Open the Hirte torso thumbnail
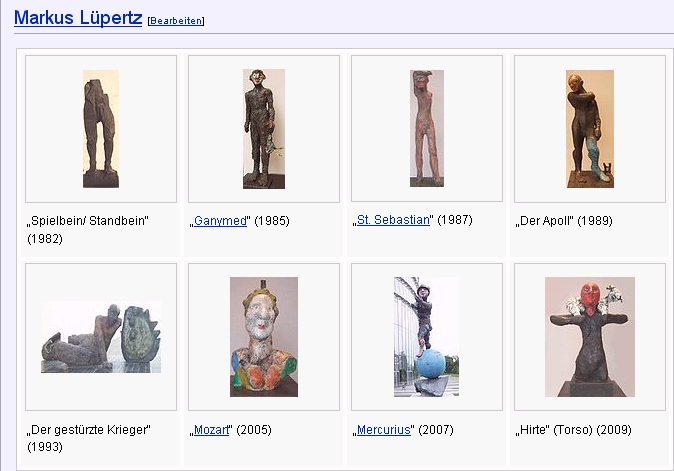 click(x=590, y=337)
